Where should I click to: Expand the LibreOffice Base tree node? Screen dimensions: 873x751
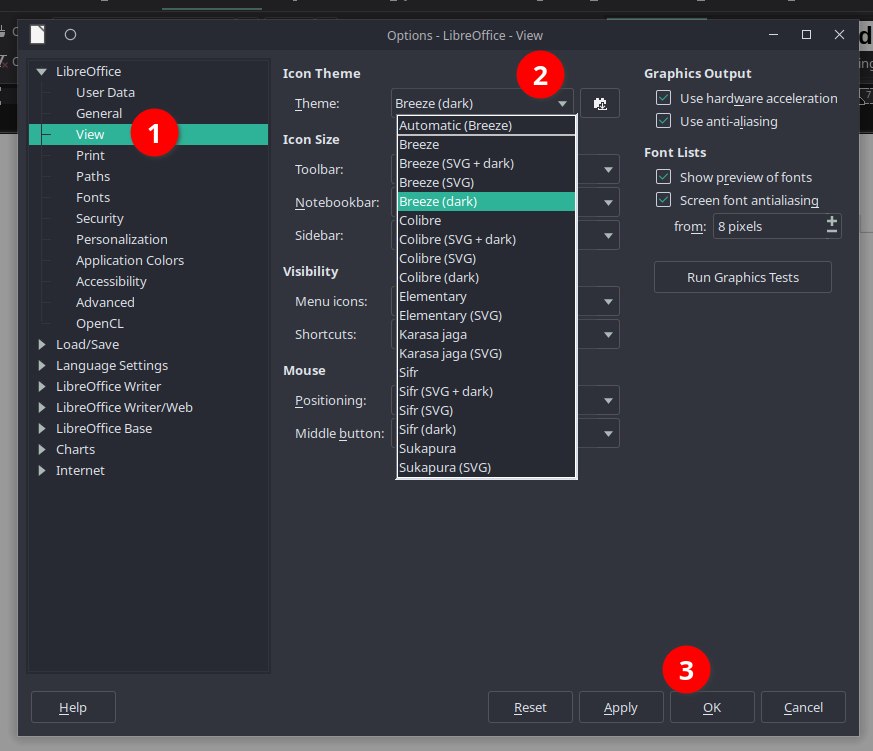point(42,429)
